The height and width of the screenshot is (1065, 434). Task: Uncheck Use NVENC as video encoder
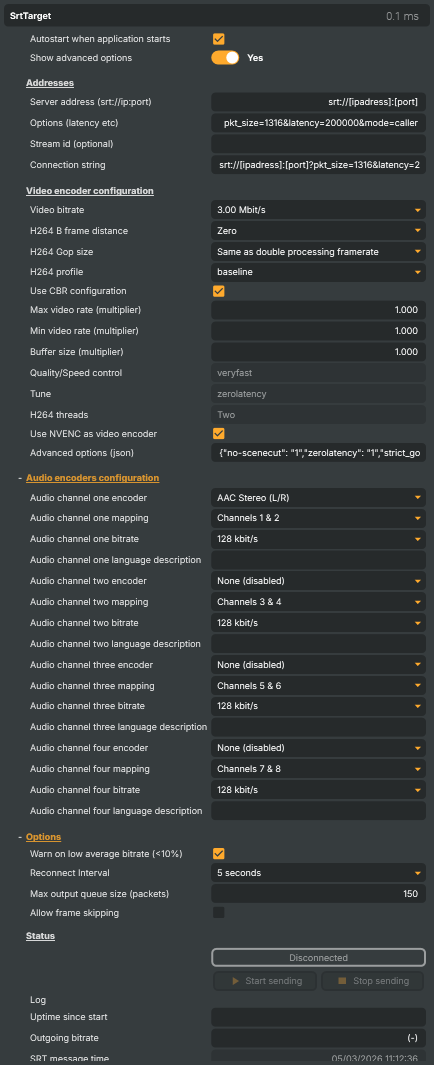[x=219, y=433]
